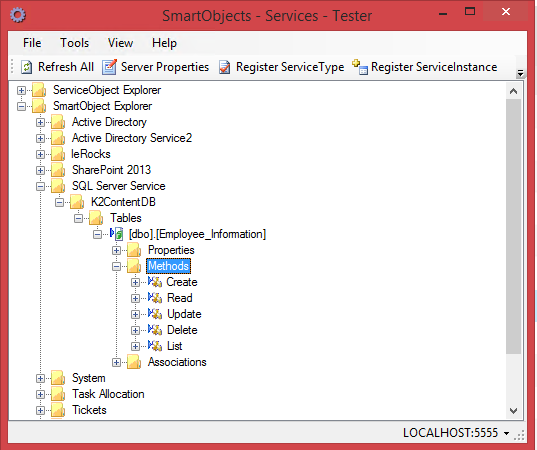The image size is (537, 450).
Task: Open the Help menu
Action: tap(164, 43)
